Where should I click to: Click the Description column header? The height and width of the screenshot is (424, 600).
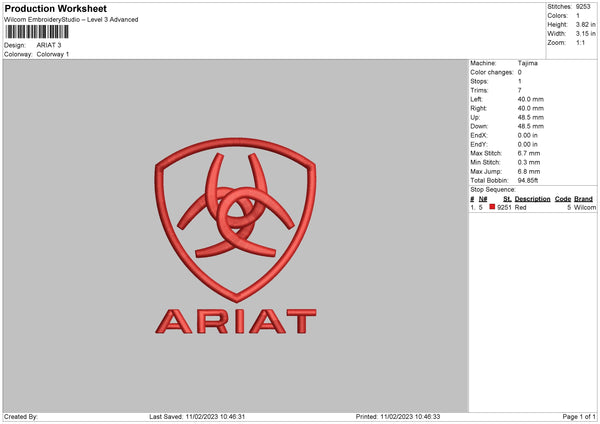532,199
